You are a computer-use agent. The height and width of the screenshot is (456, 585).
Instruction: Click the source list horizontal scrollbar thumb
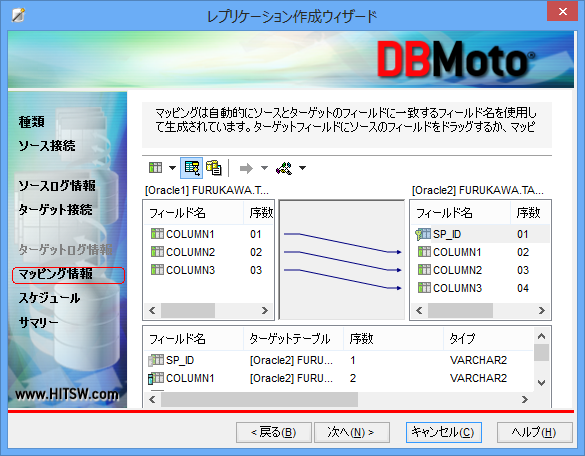tap(188, 310)
